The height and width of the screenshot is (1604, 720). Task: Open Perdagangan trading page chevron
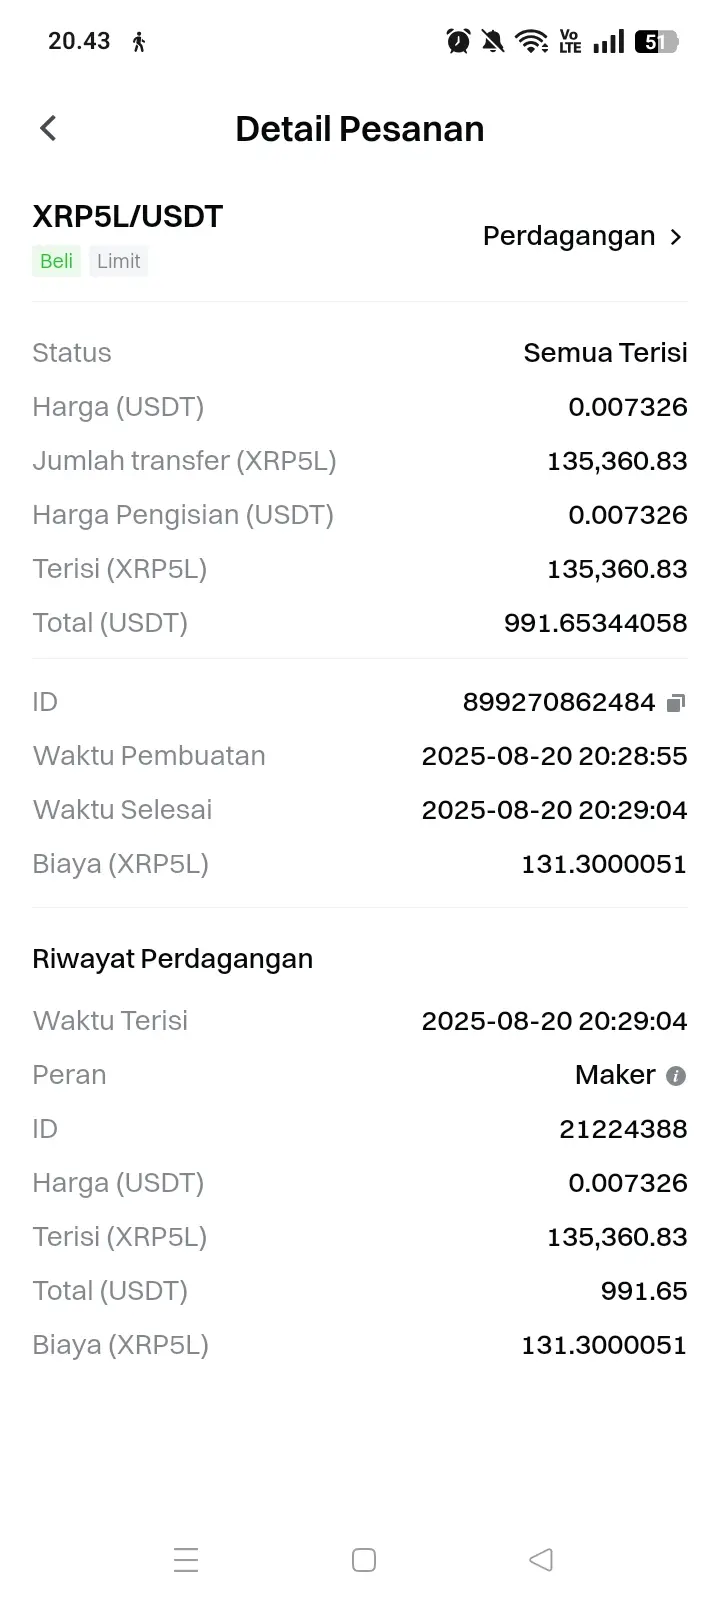pyautogui.click(x=676, y=237)
